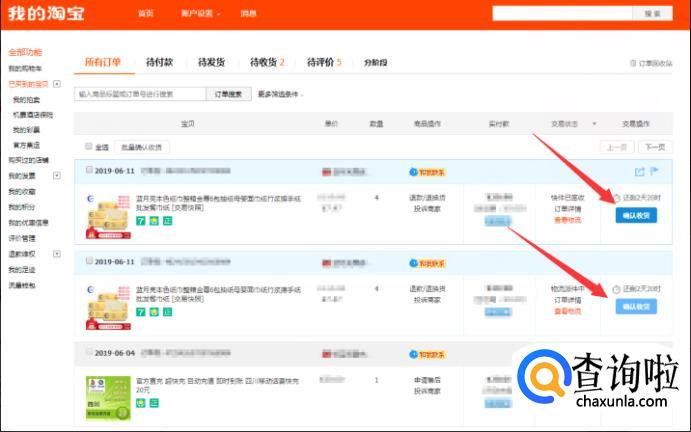Switch to the 待付款 tab
Screen dimensions: 691x432
(160, 62)
